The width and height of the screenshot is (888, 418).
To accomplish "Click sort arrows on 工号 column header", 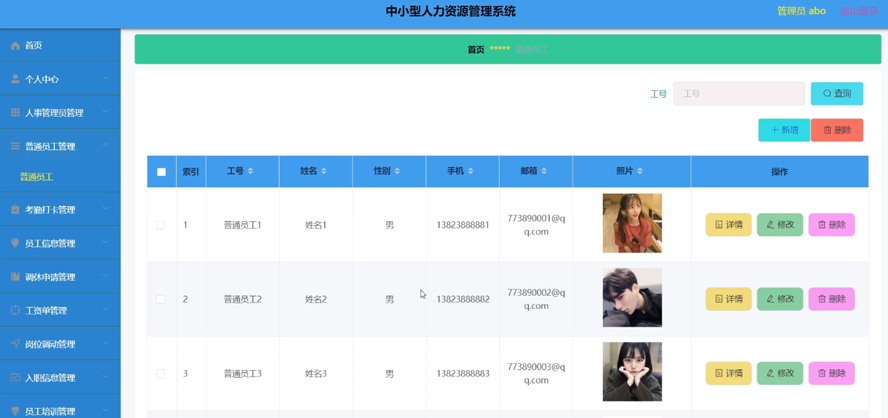I will [x=250, y=172].
